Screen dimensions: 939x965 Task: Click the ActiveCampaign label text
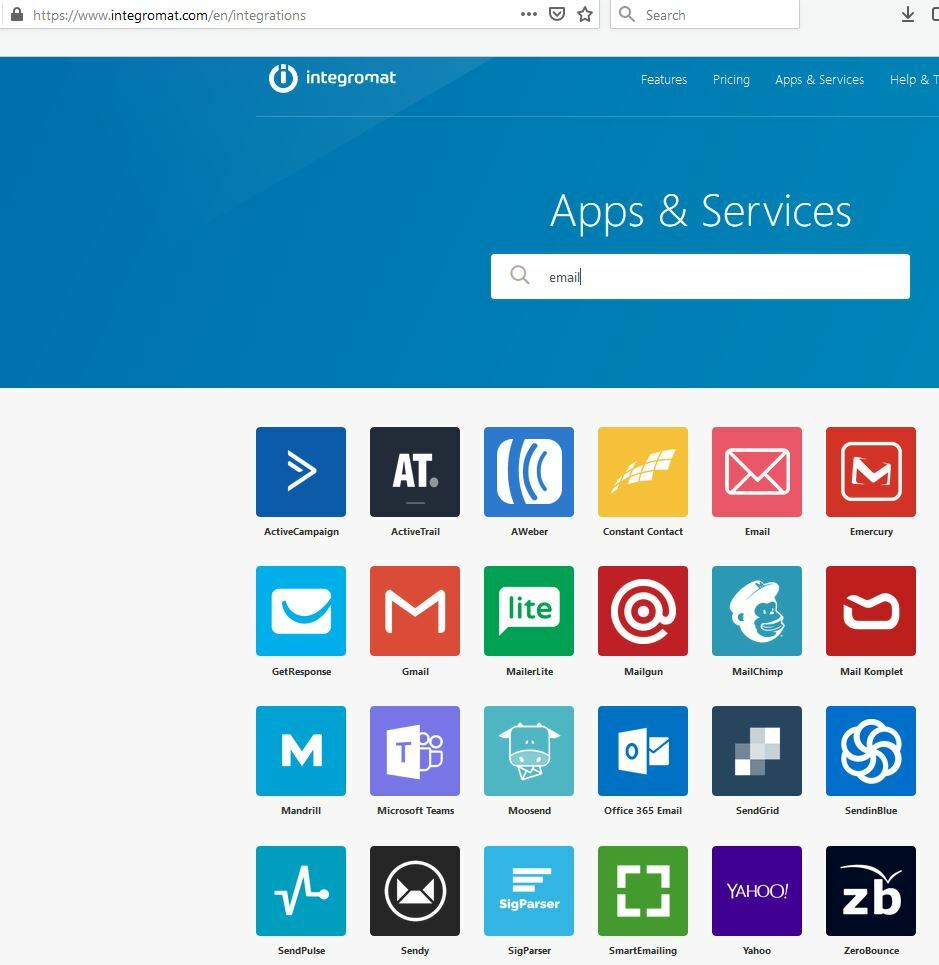pos(302,532)
